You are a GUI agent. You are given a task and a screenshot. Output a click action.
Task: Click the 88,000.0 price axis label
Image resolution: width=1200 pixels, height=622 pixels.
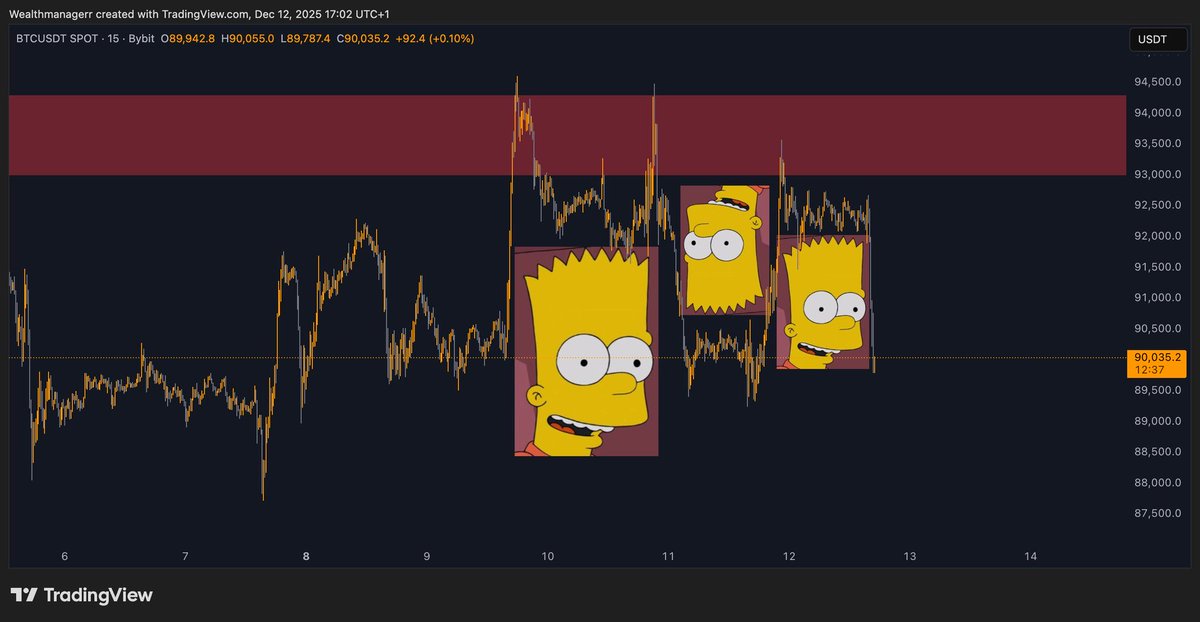1157,483
